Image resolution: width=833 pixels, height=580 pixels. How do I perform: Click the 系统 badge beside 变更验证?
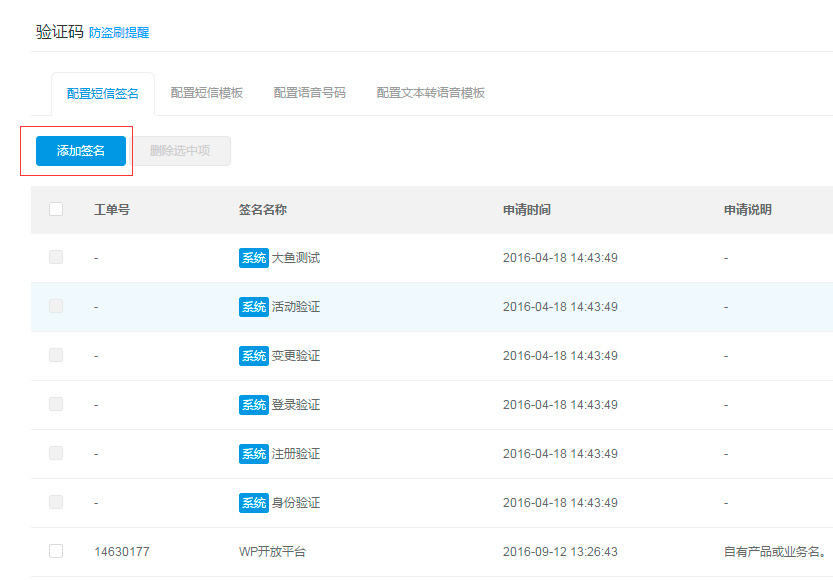click(254, 356)
